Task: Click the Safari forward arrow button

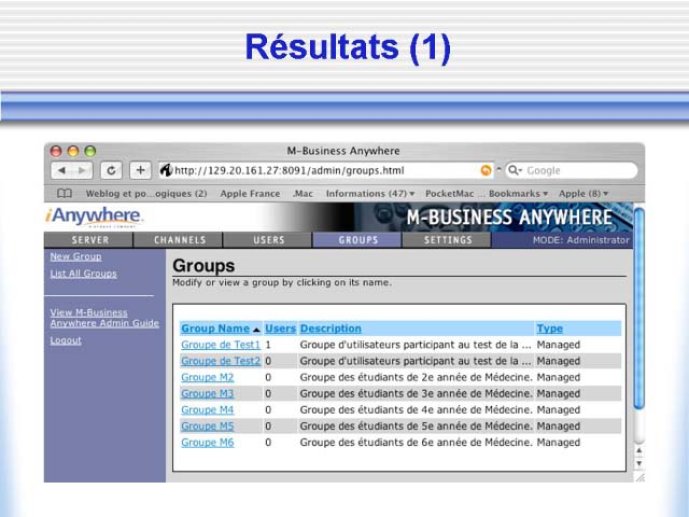Action: point(82,170)
